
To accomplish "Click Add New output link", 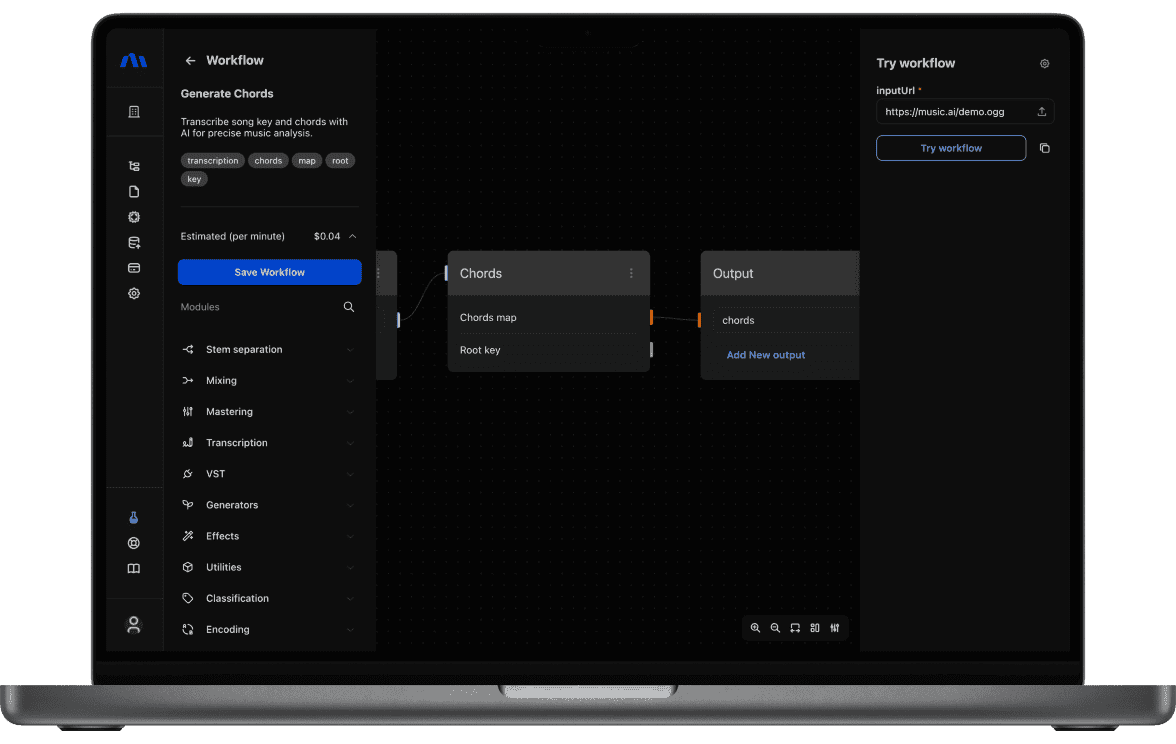I will pyautogui.click(x=765, y=355).
